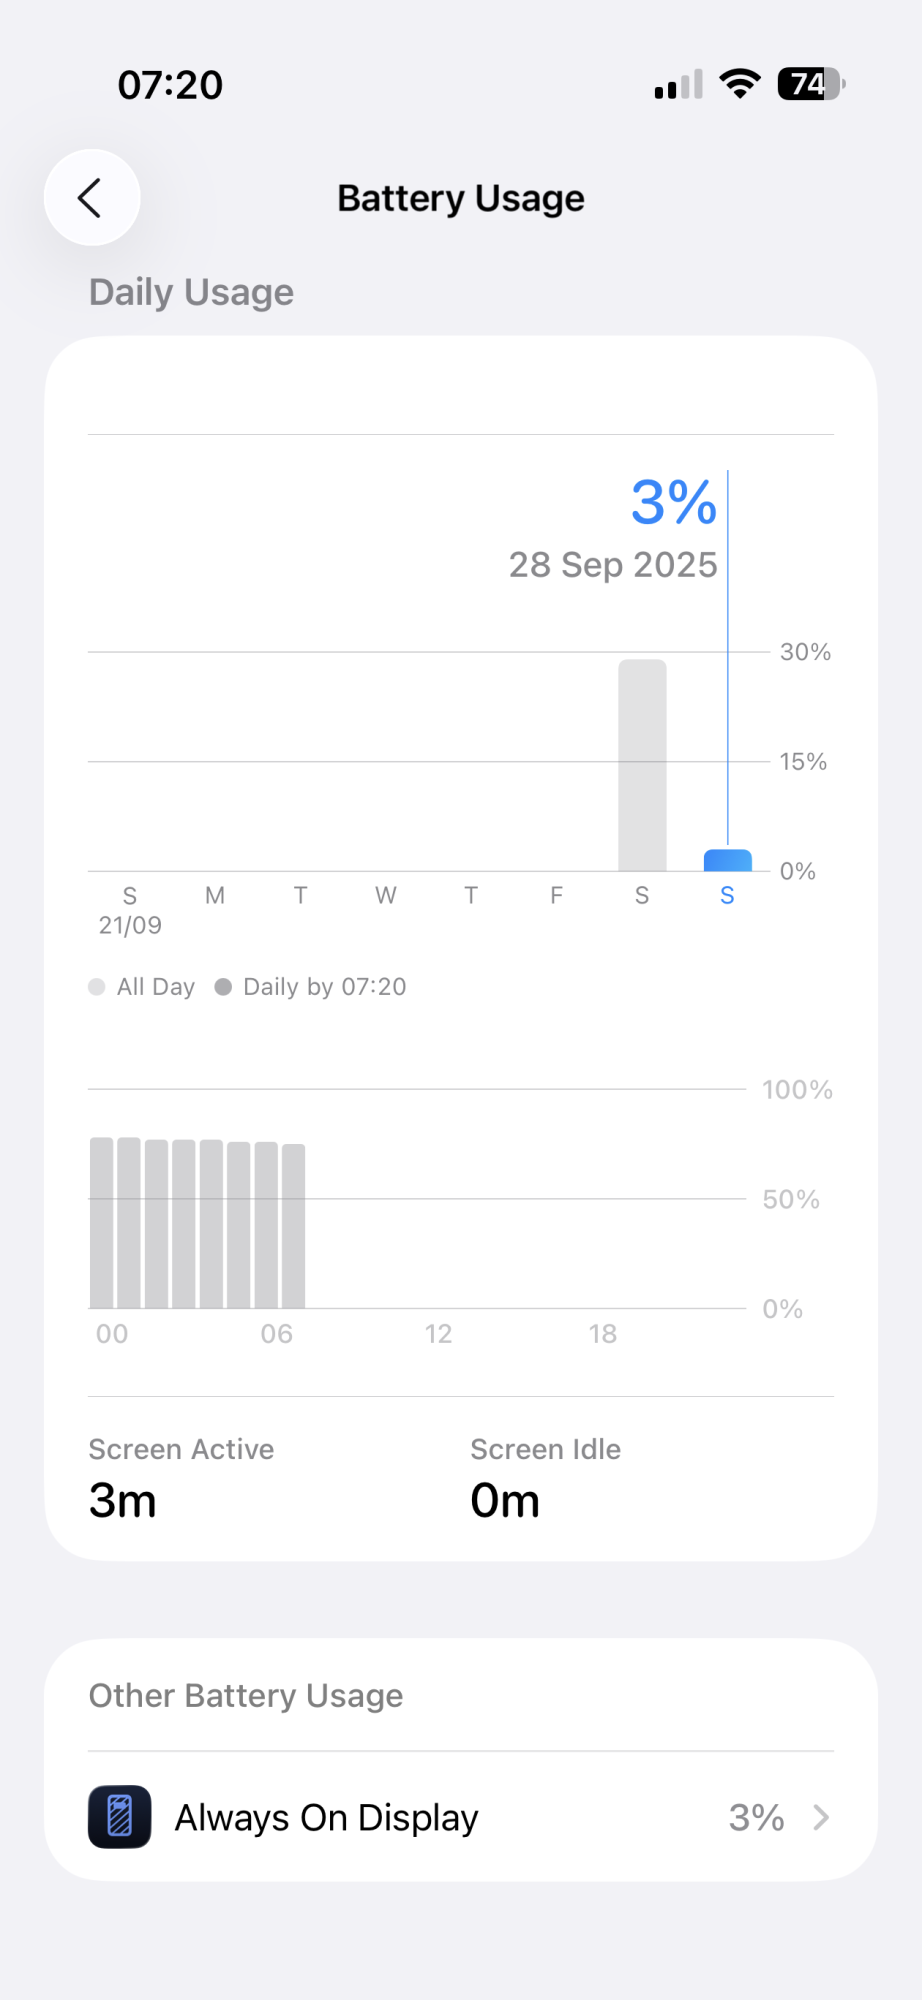Open Always On Display battery details

[x=326, y=1817]
